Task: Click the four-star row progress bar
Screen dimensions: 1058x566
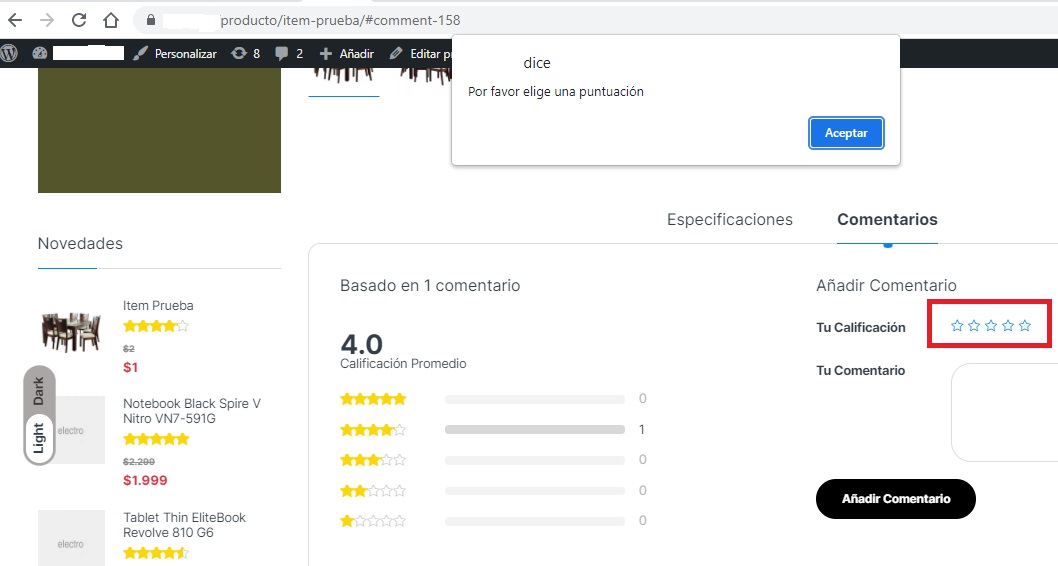Action: click(534, 430)
